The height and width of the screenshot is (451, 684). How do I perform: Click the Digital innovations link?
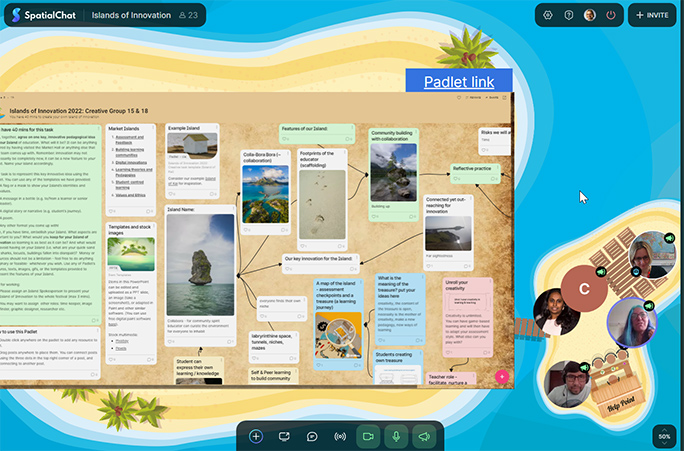(x=131, y=162)
